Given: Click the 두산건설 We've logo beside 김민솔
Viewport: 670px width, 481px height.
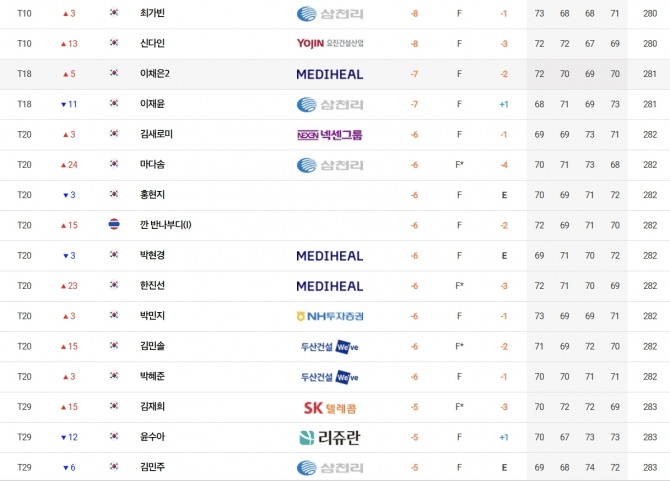Looking at the screenshot, I should pyautogui.click(x=330, y=347).
